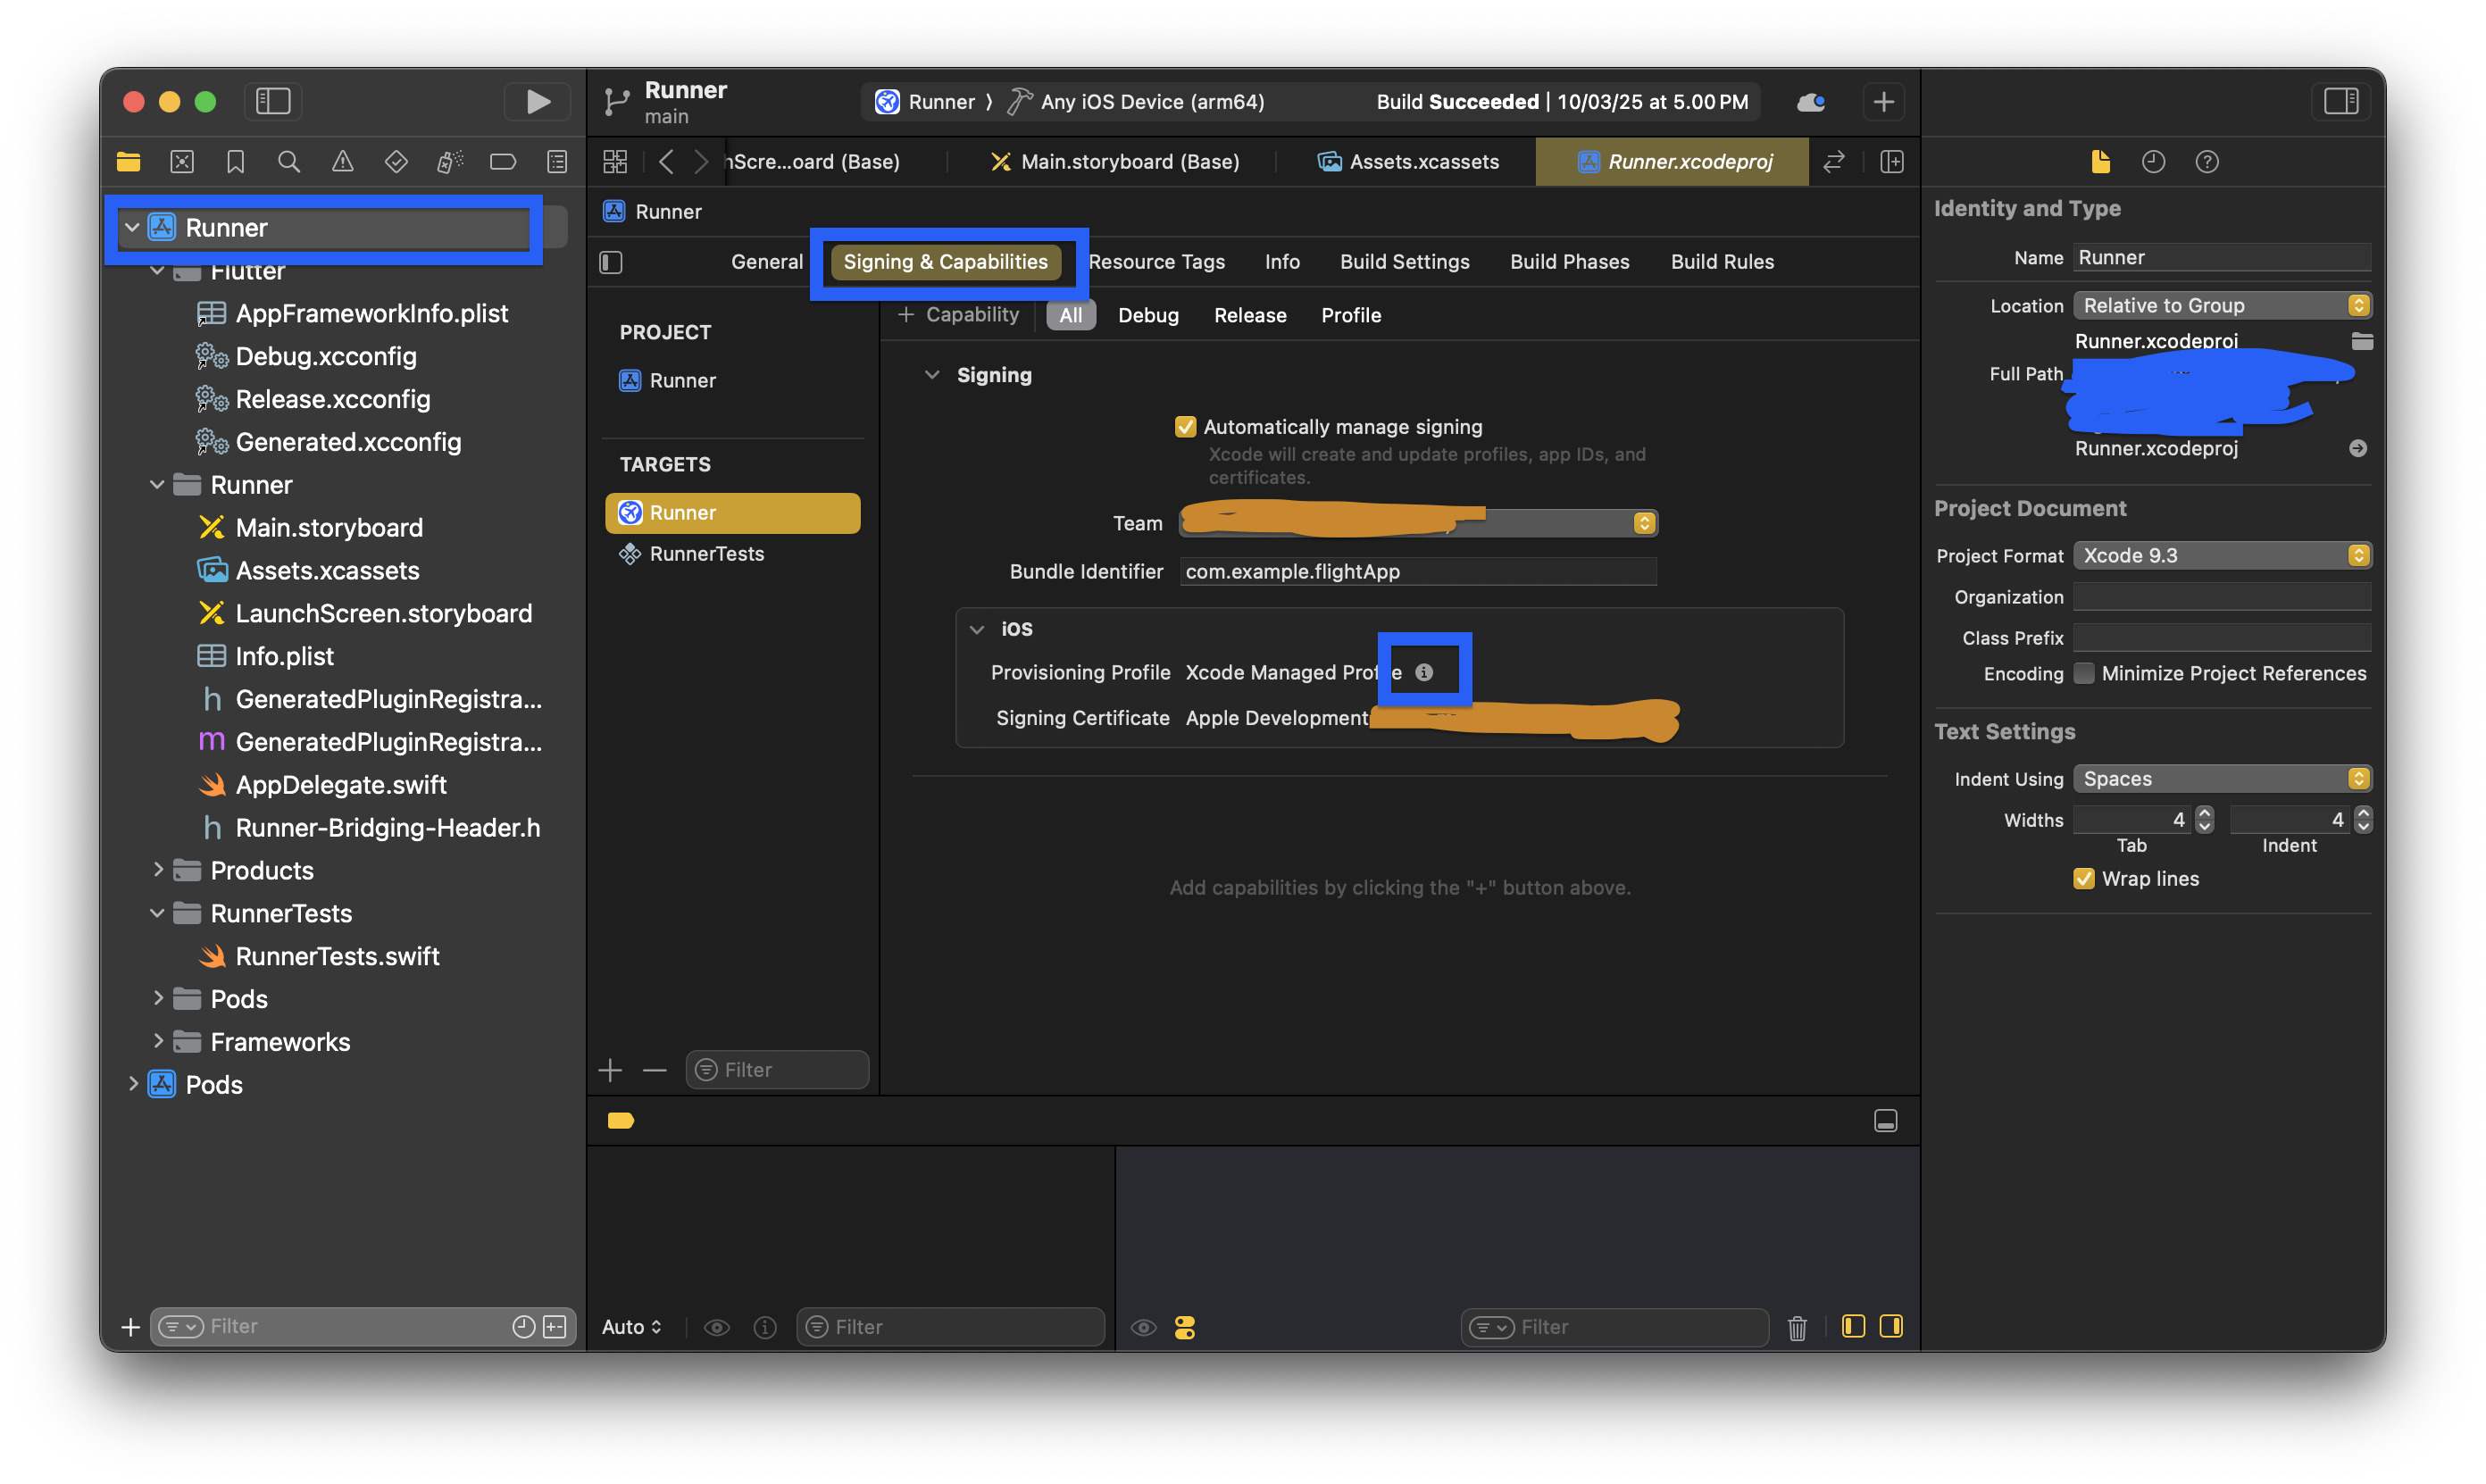
Task: Click the + Capability button
Action: [x=958, y=314]
